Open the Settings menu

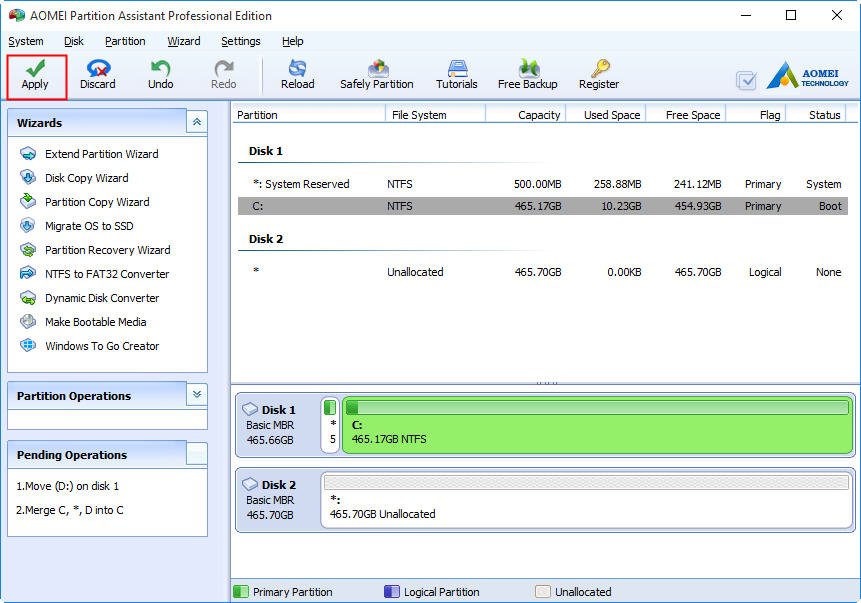pyautogui.click(x=241, y=41)
